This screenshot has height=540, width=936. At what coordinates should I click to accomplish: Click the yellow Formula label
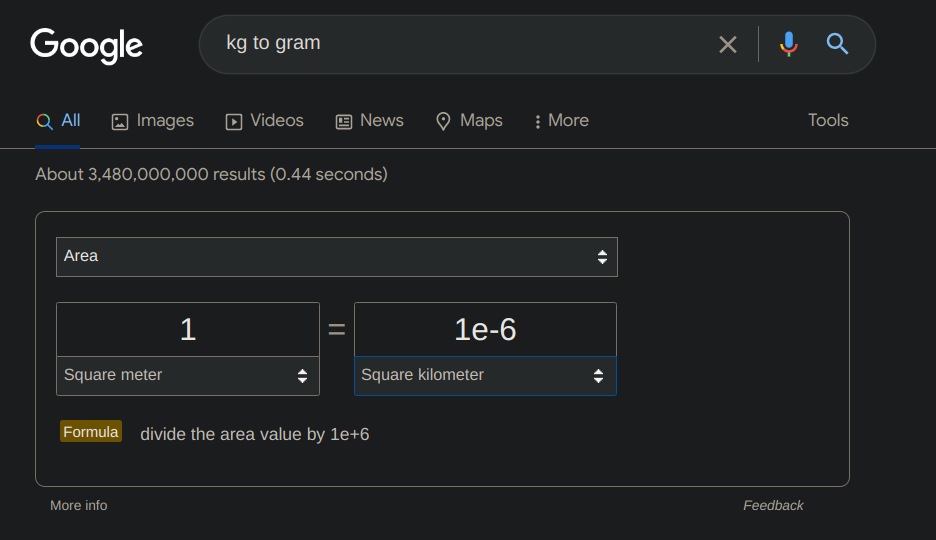point(91,432)
